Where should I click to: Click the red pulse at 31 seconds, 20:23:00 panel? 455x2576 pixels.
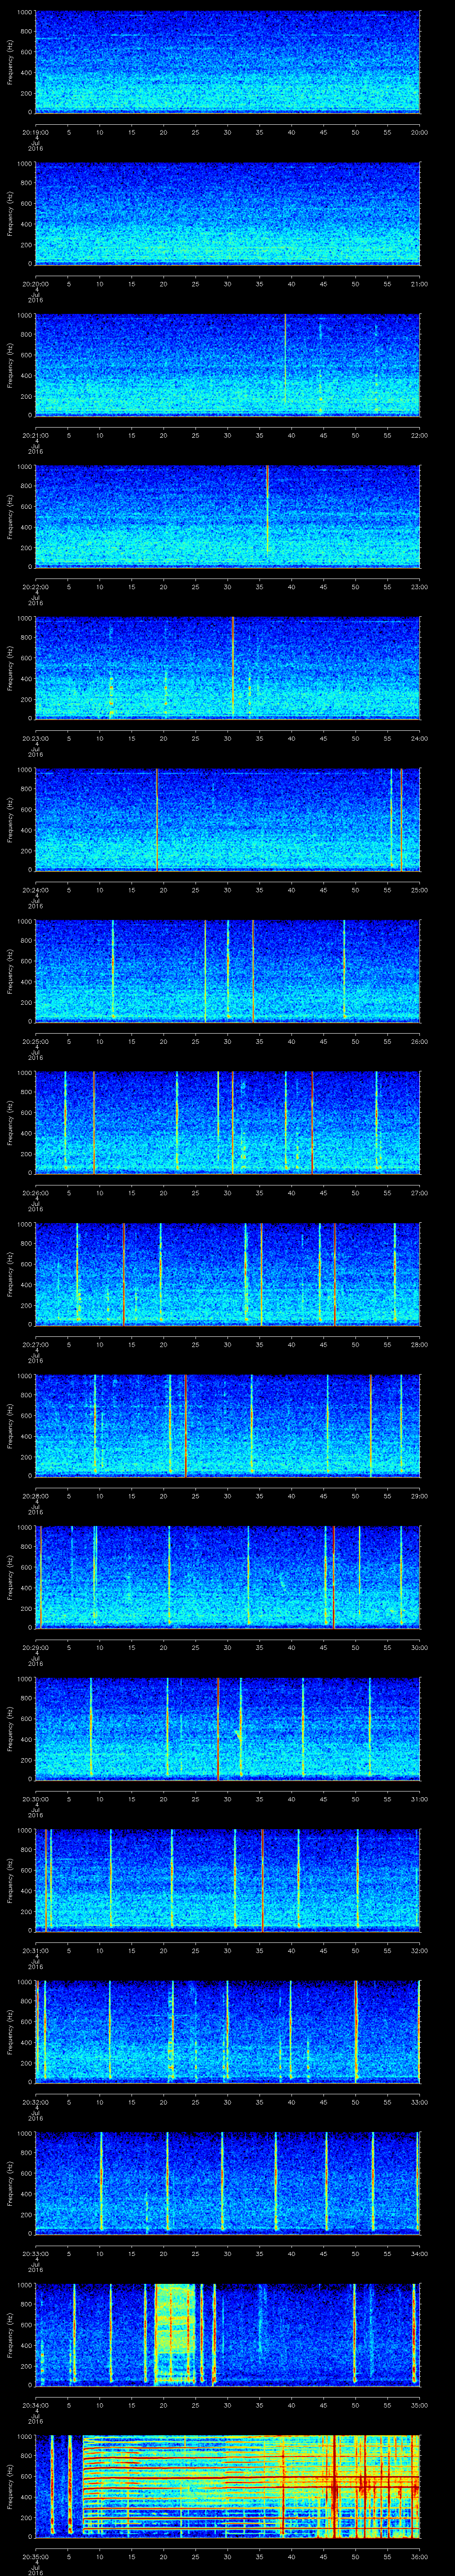(233, 668)
